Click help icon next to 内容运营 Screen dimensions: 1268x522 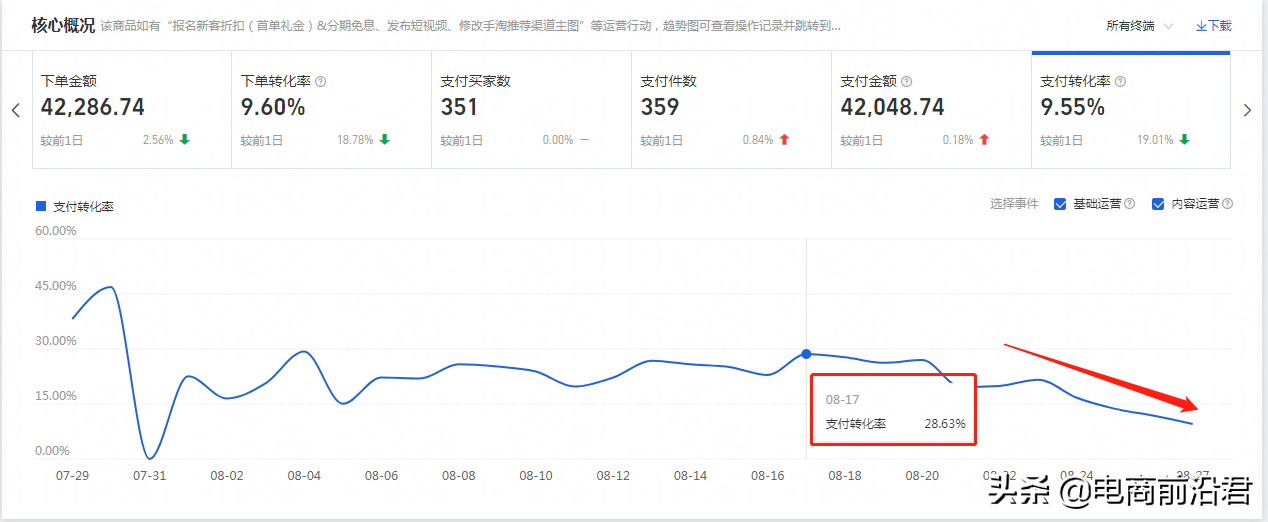click(1227, 204)
